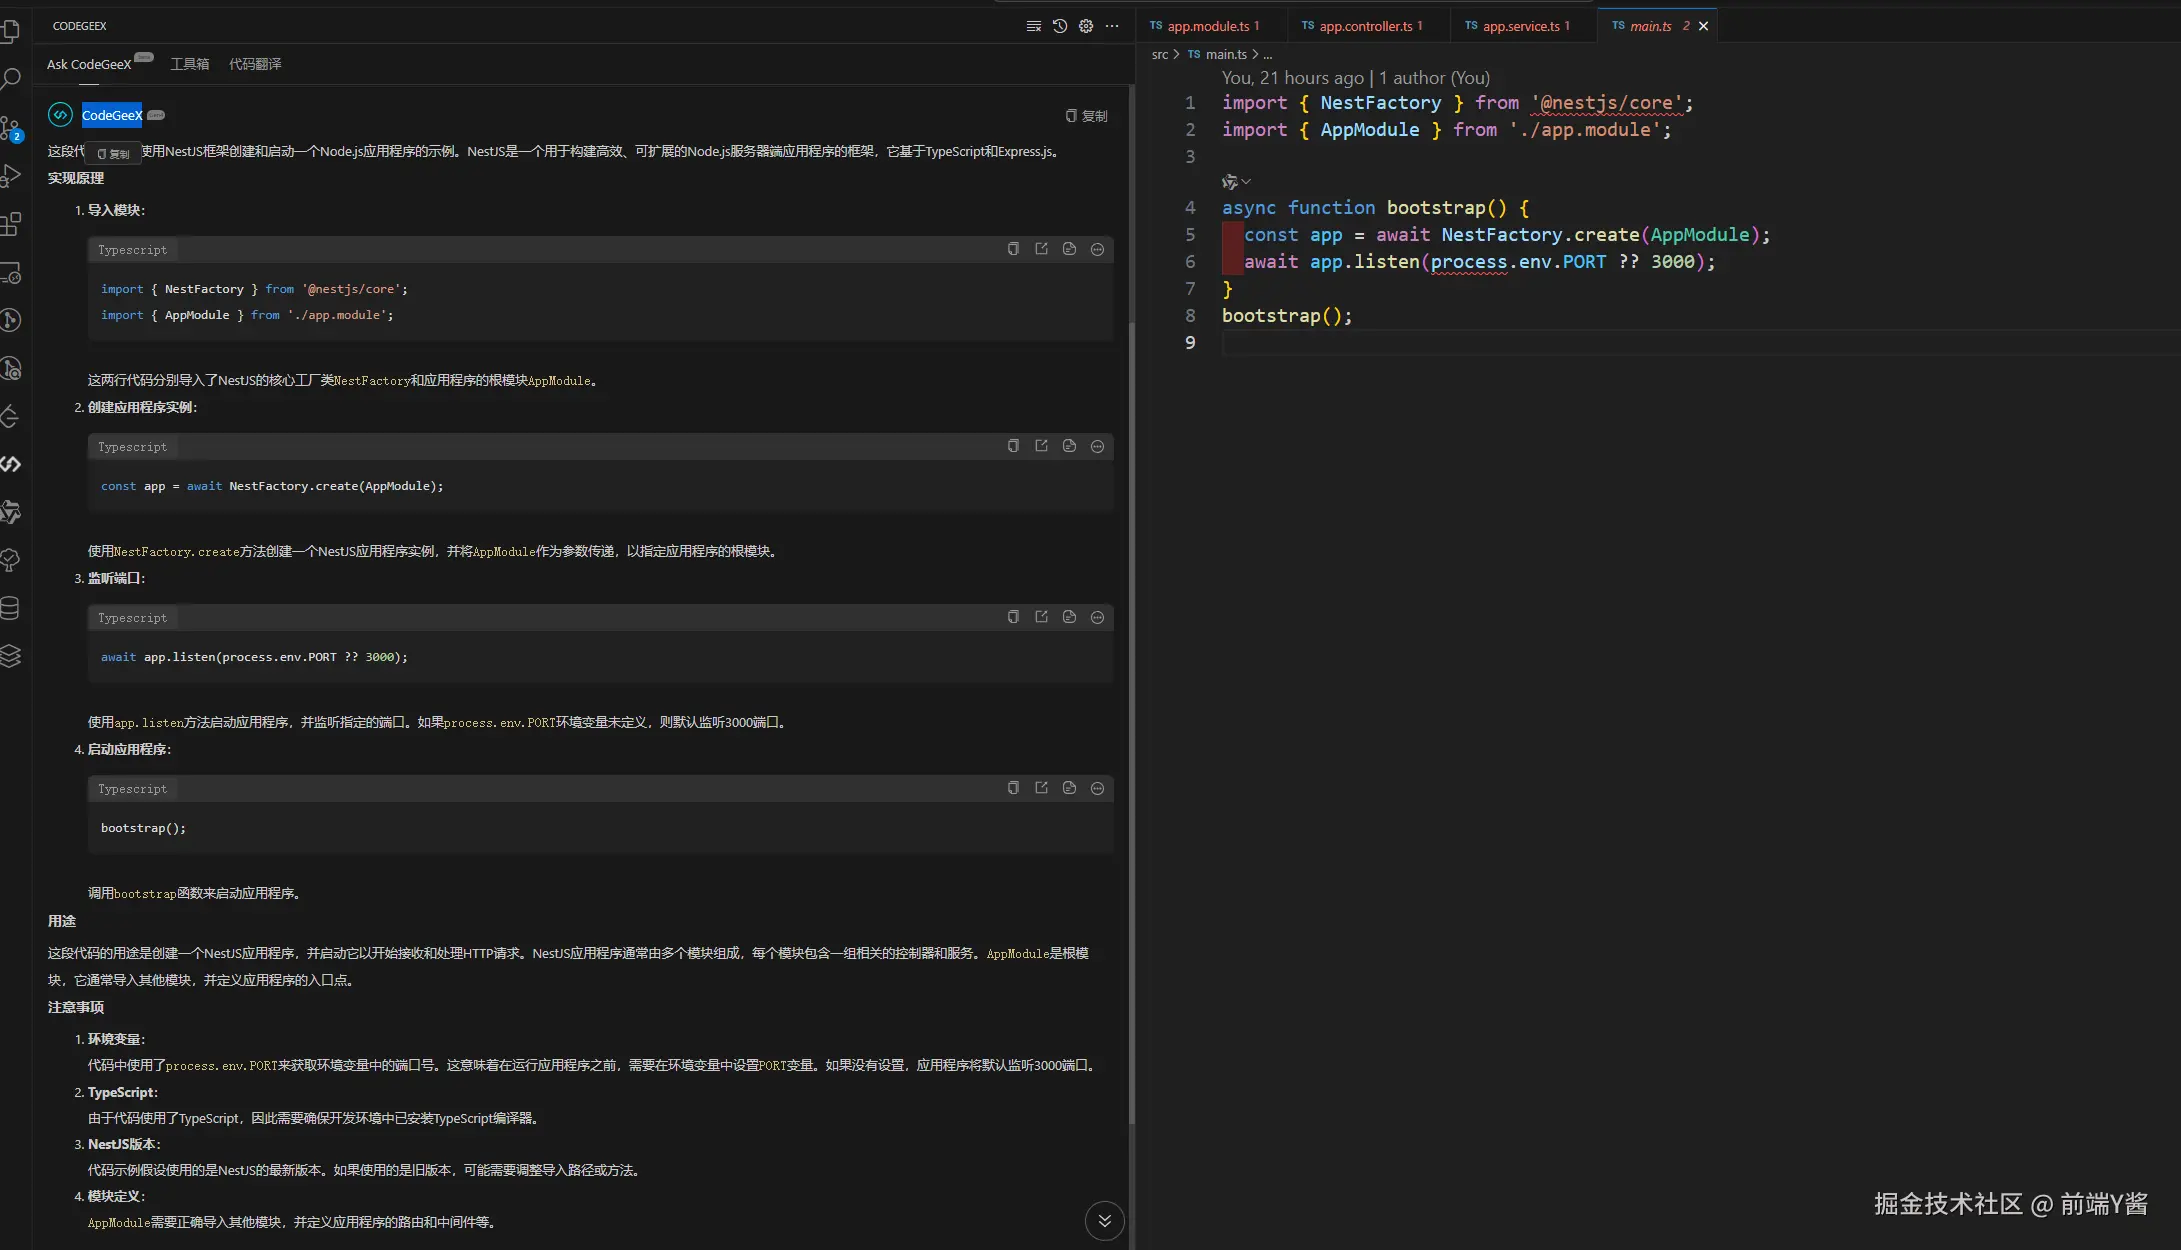The height and width of the screenshot is (1250, 2181).
Task: Create new file from app.listen snippet
Action: (1069, 617)
